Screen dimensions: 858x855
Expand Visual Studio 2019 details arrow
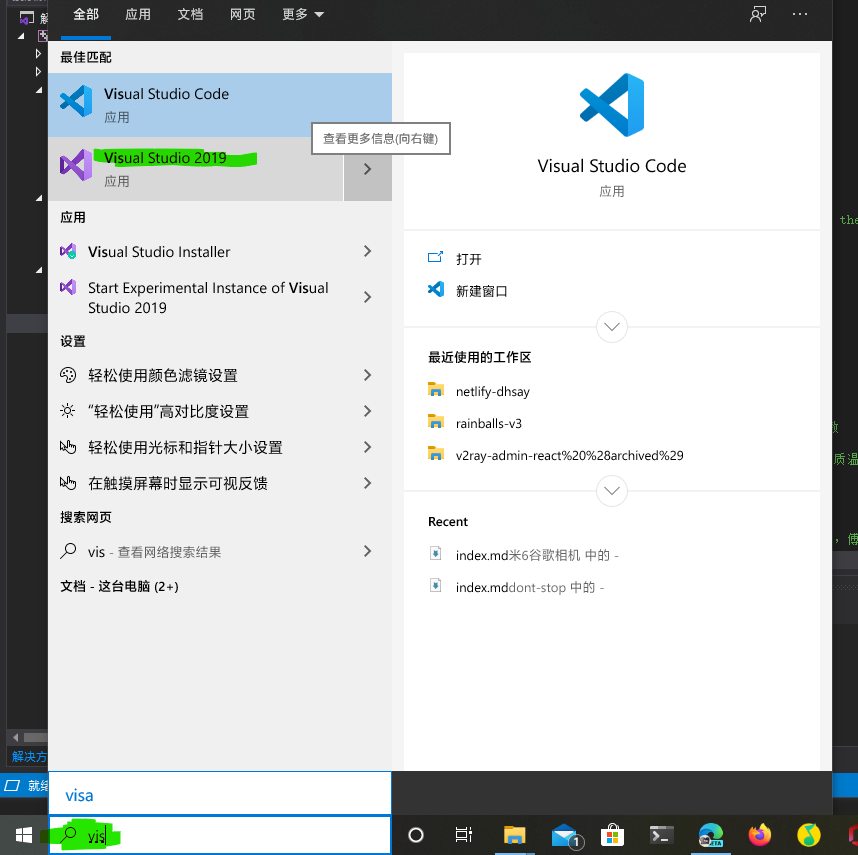tap(368, 169)
